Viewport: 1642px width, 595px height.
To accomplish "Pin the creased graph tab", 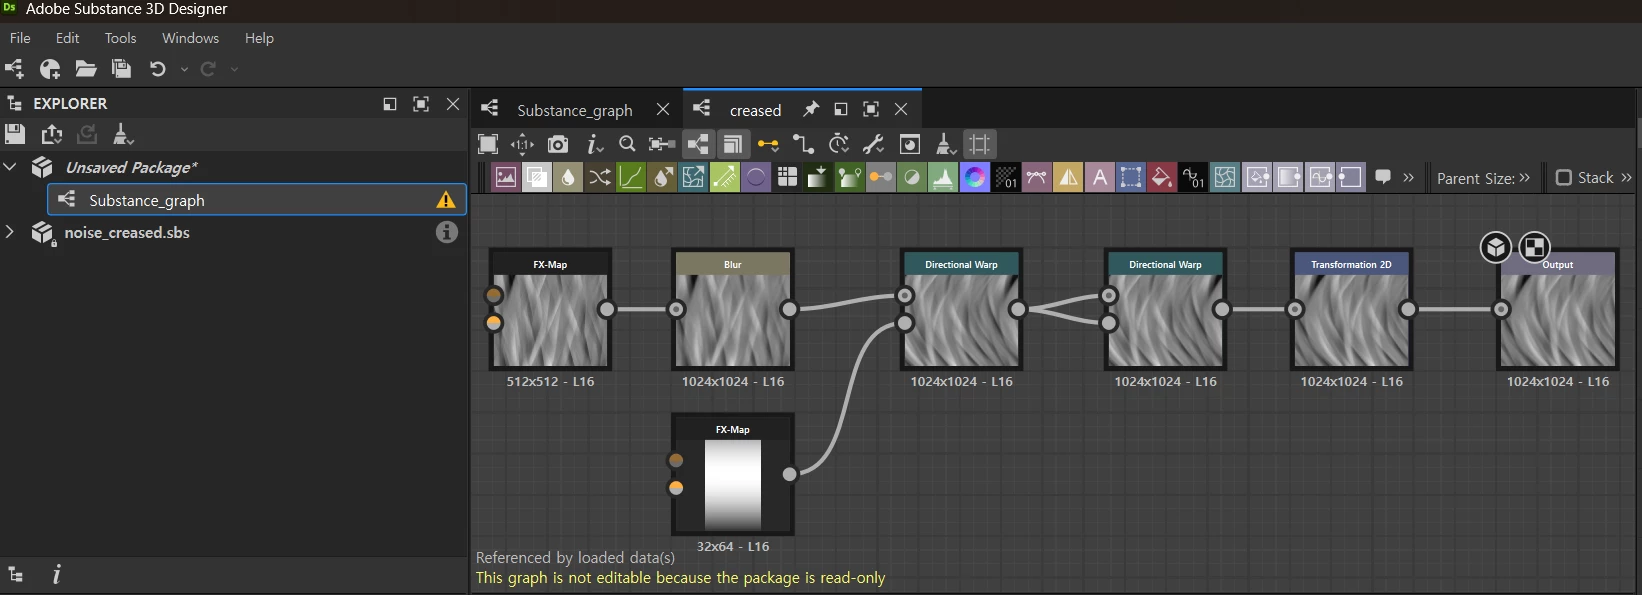I will 811,109.
